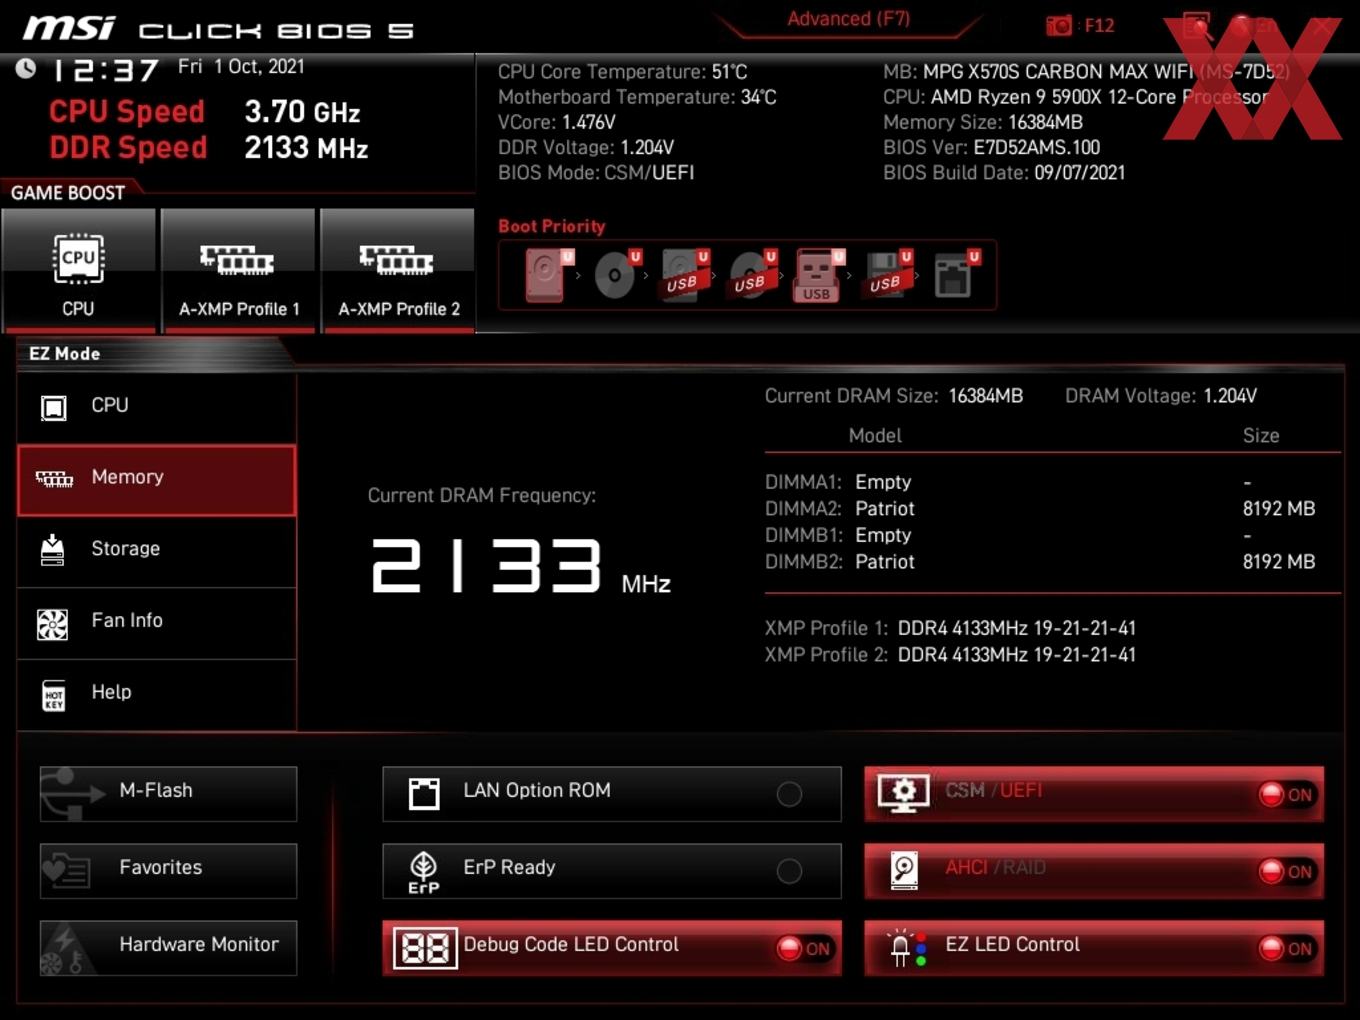
Task: Click the BIOS Mode CSM/UEFI text
Action: (596, 172)
